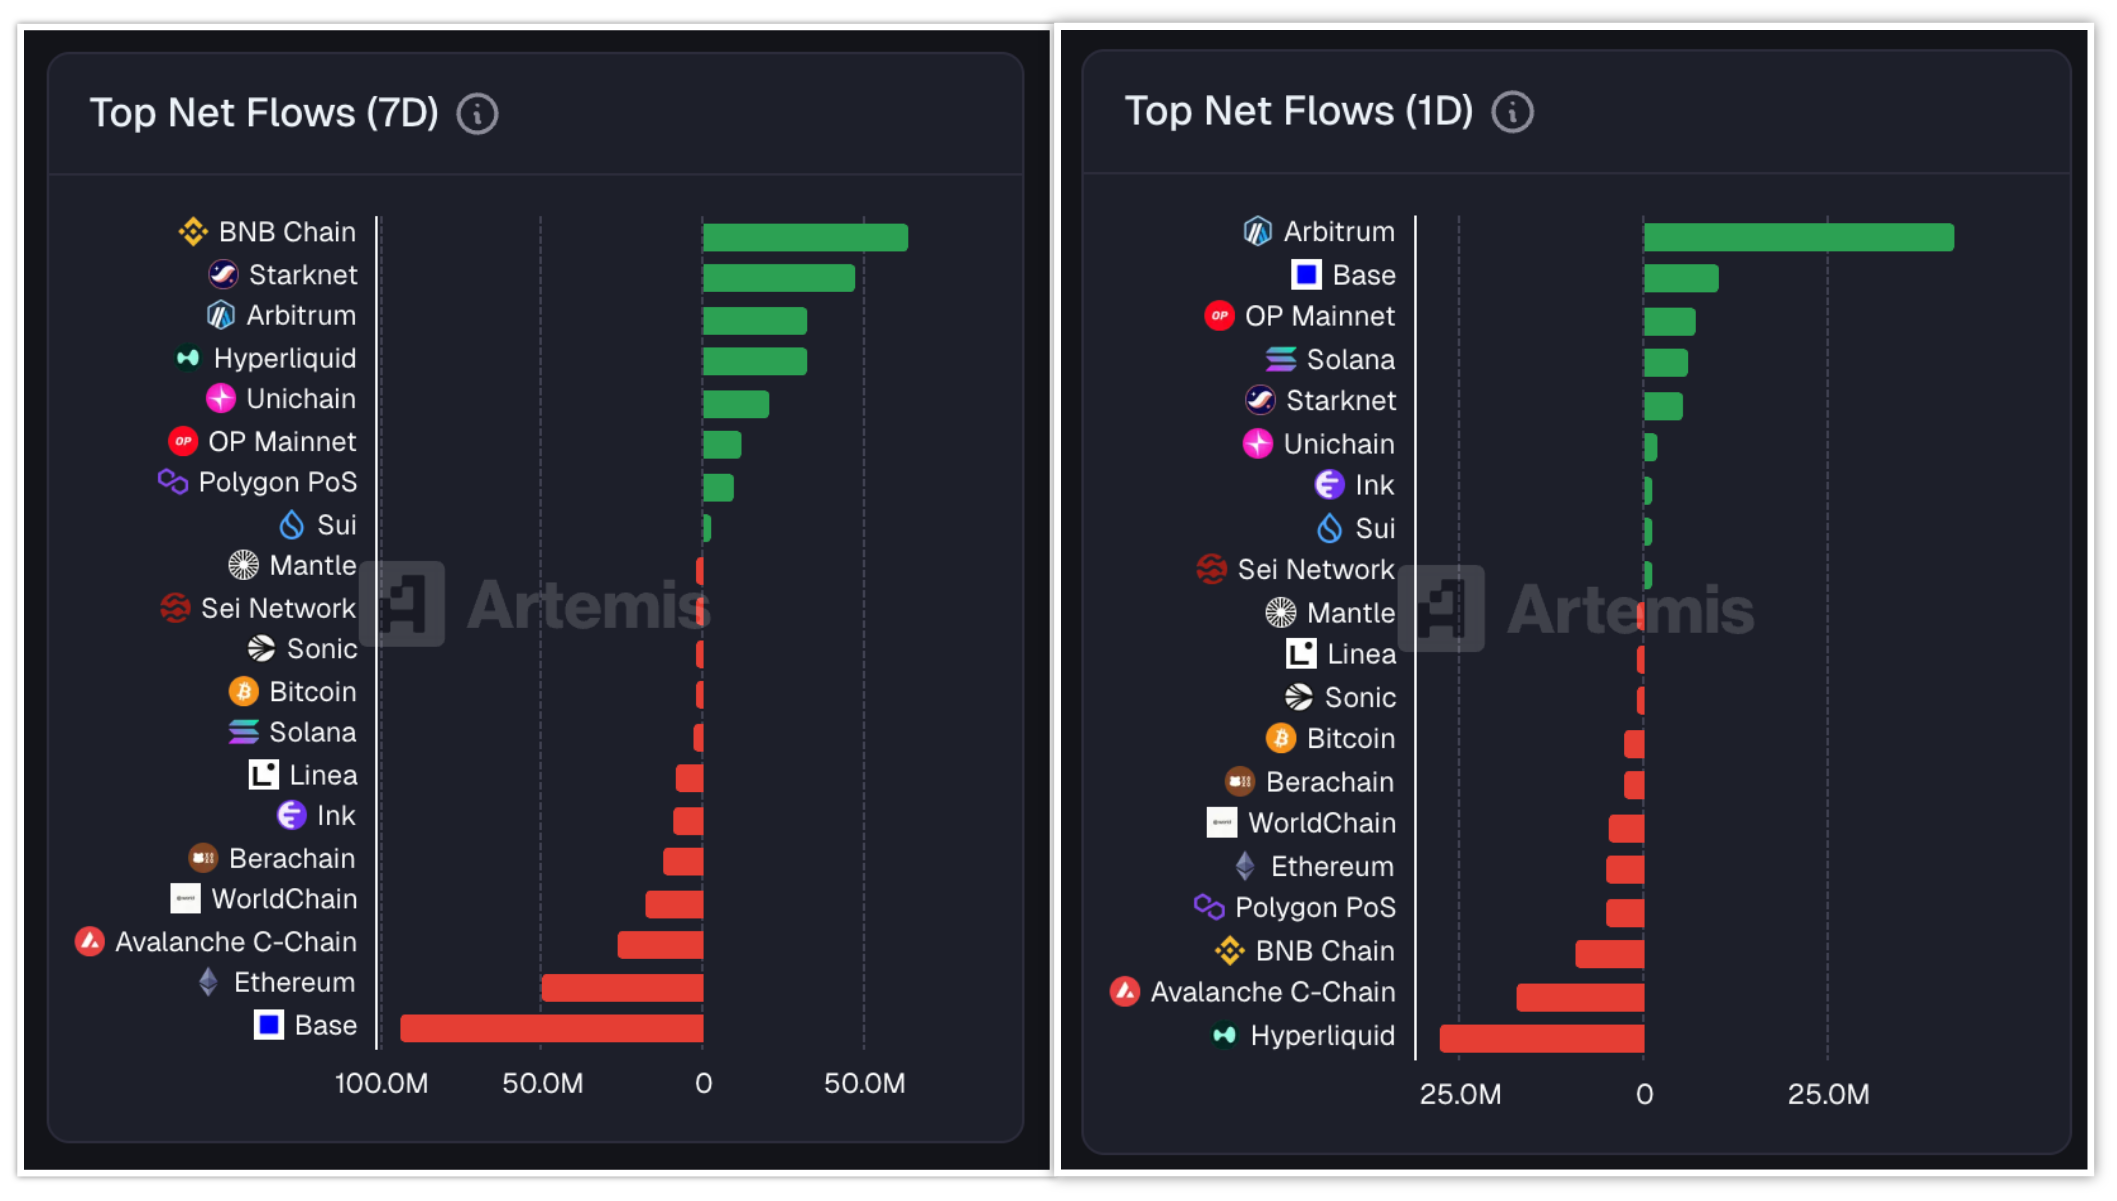2117x1201 pixels.
Task: Click the Polygon PoS logo in the 7D chart
Action: pos(173,482)
